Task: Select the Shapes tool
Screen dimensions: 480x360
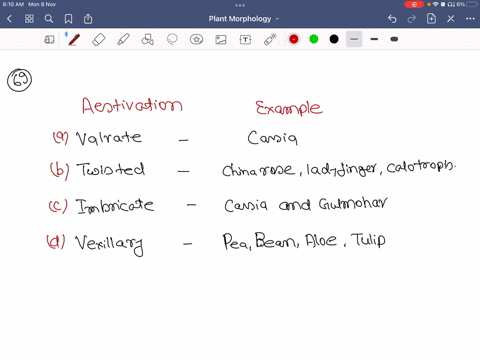Action: coord(148,40)
